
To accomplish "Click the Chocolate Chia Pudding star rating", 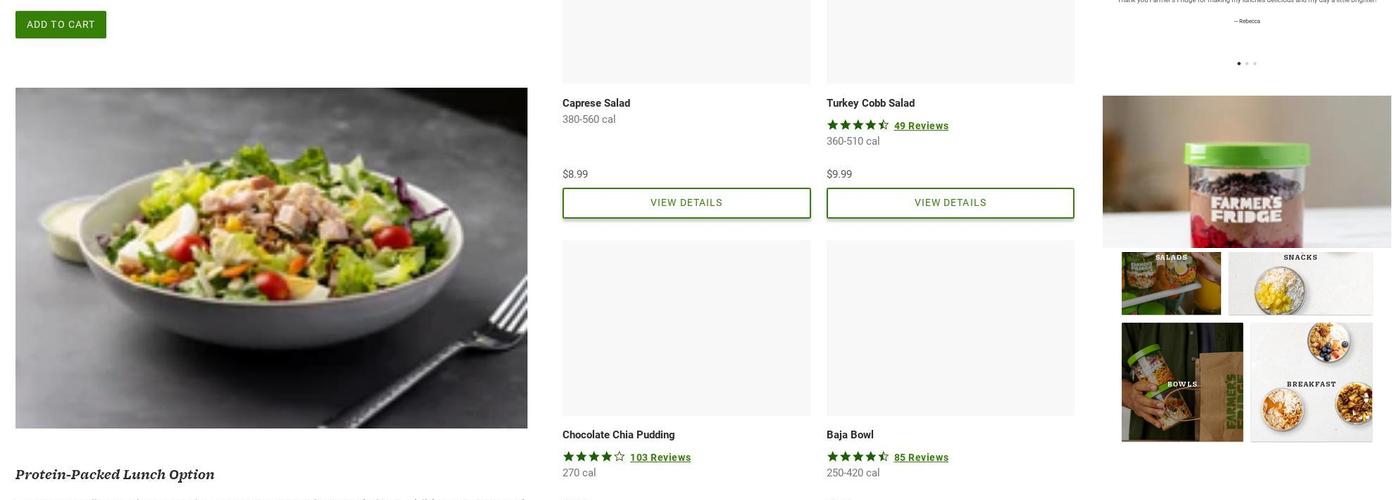I will point(593,458).
